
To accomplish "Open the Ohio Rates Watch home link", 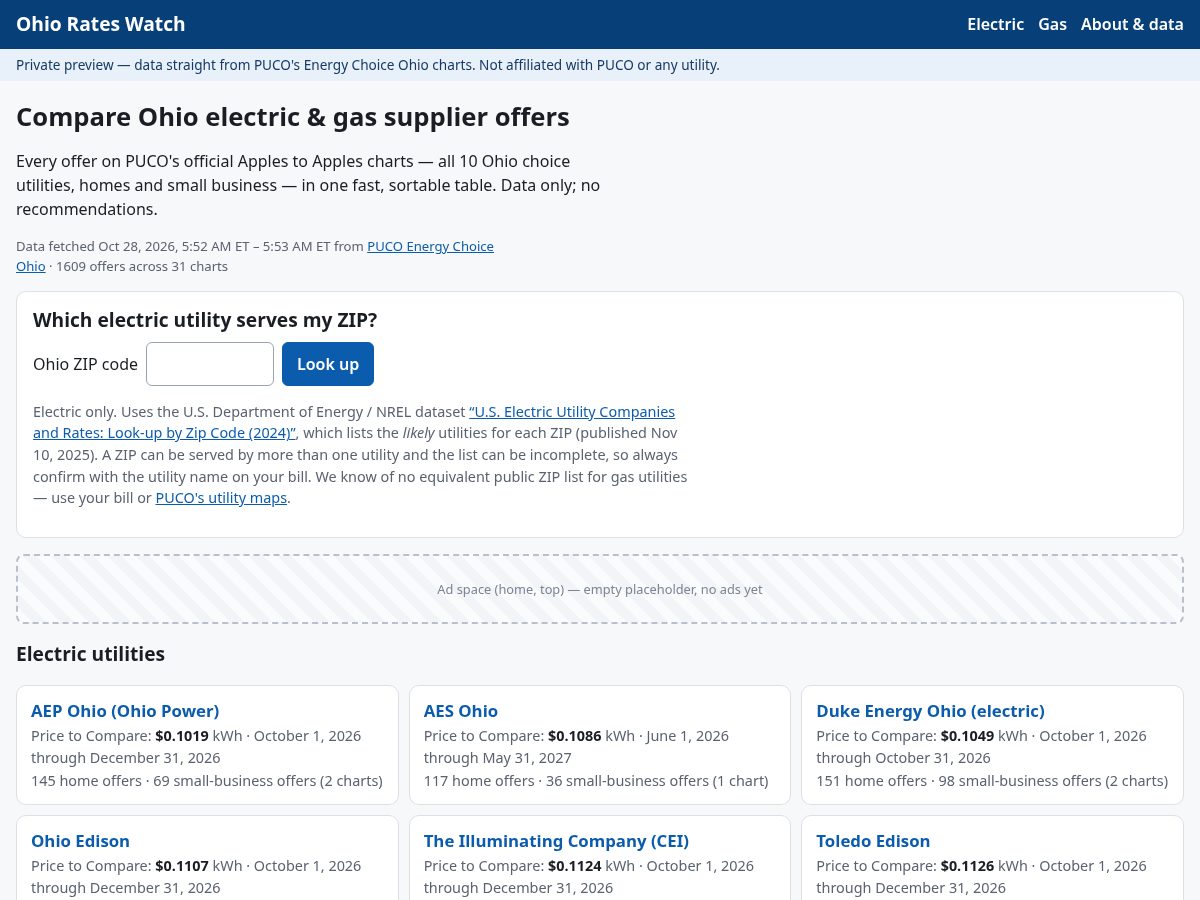I will pyautogui.click(x=100, y=24).
